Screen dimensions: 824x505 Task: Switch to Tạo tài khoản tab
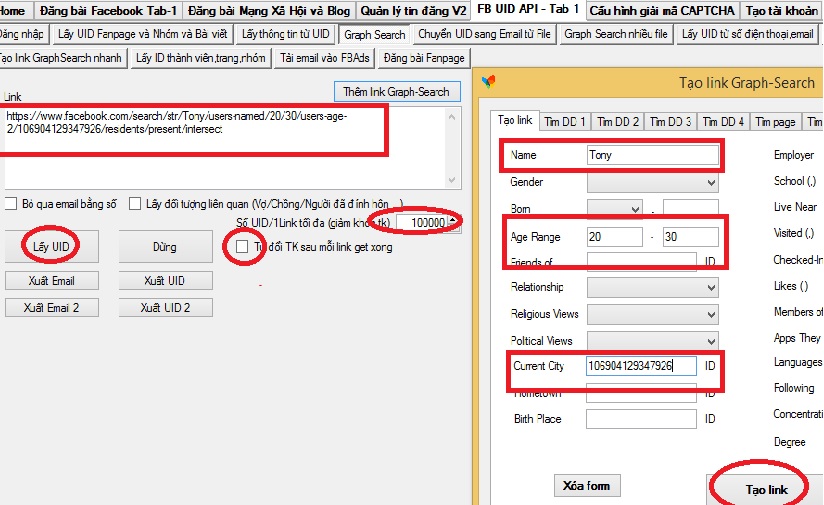click(781, 11)
